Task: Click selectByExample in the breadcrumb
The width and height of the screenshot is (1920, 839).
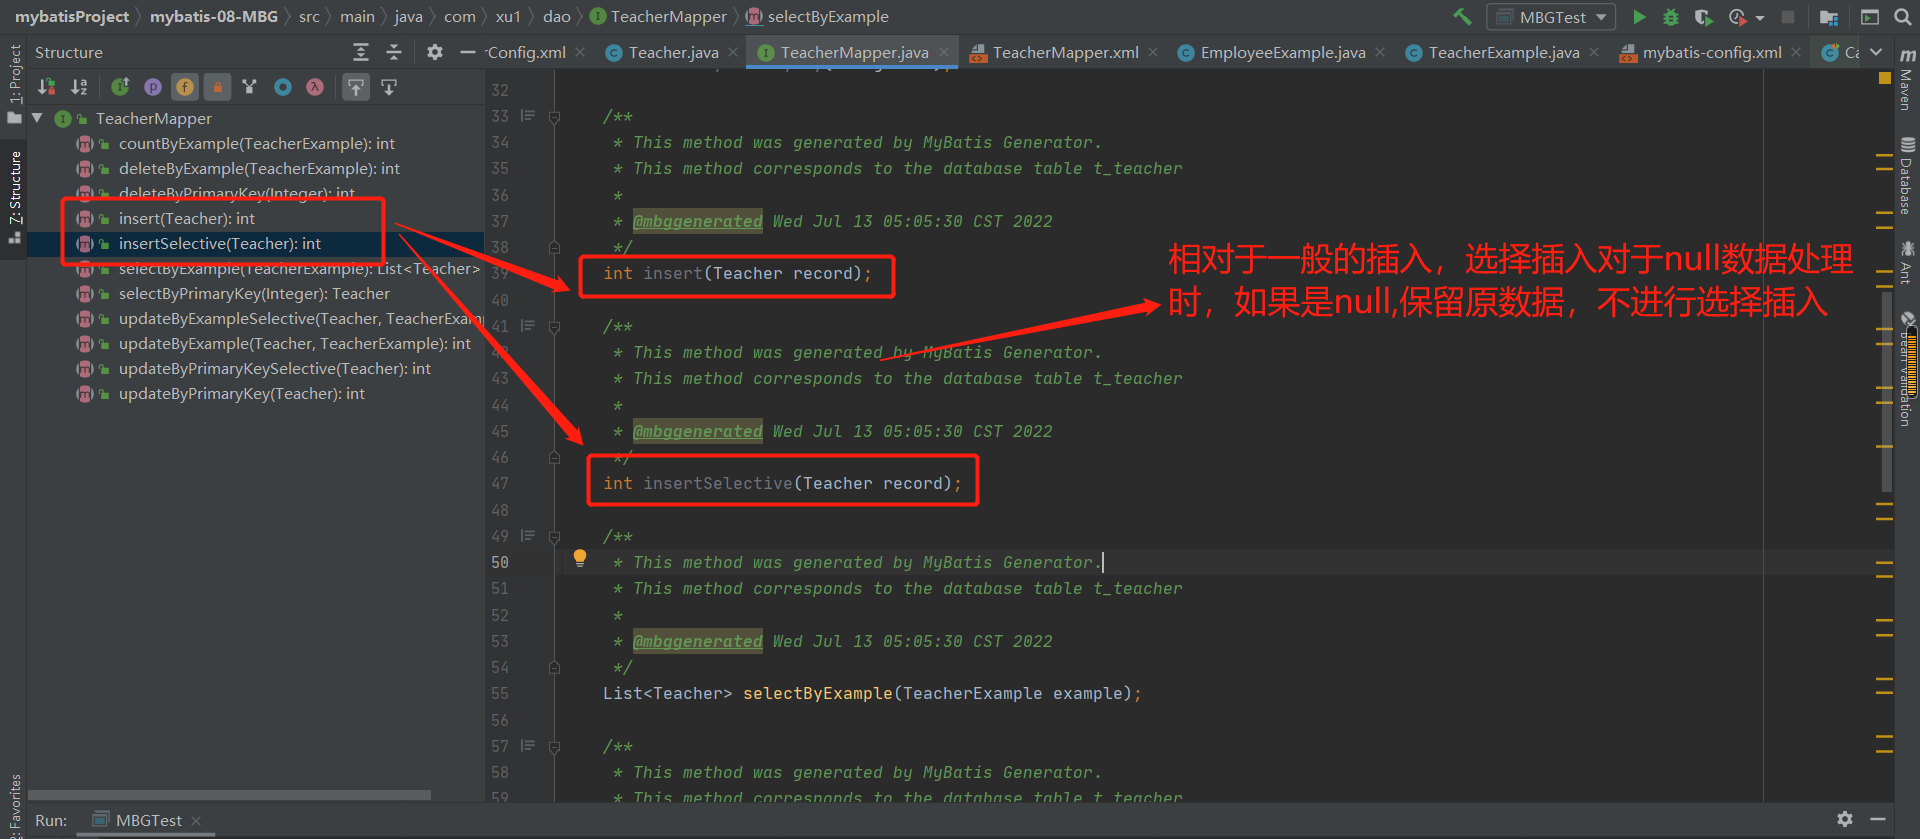Action: point(828,17)
